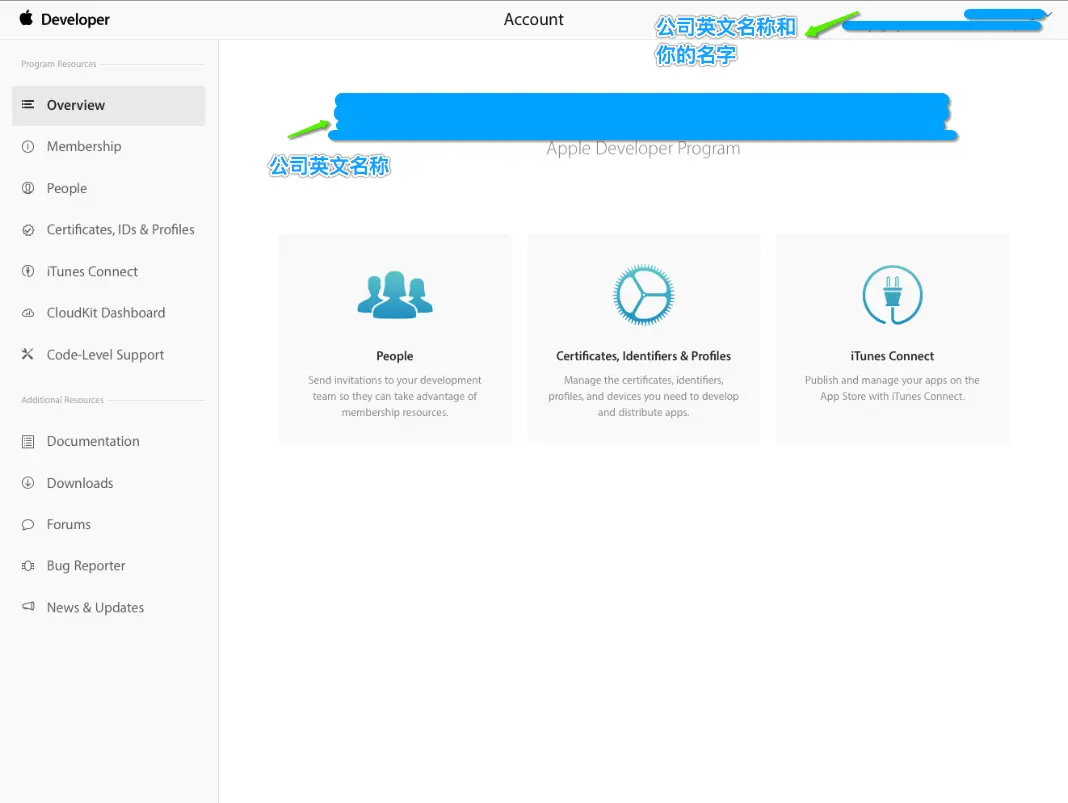This screenshot has height=803, width=1068.
Task: Click the iTunes Connect sidebar icon
Action: [28, 271]
